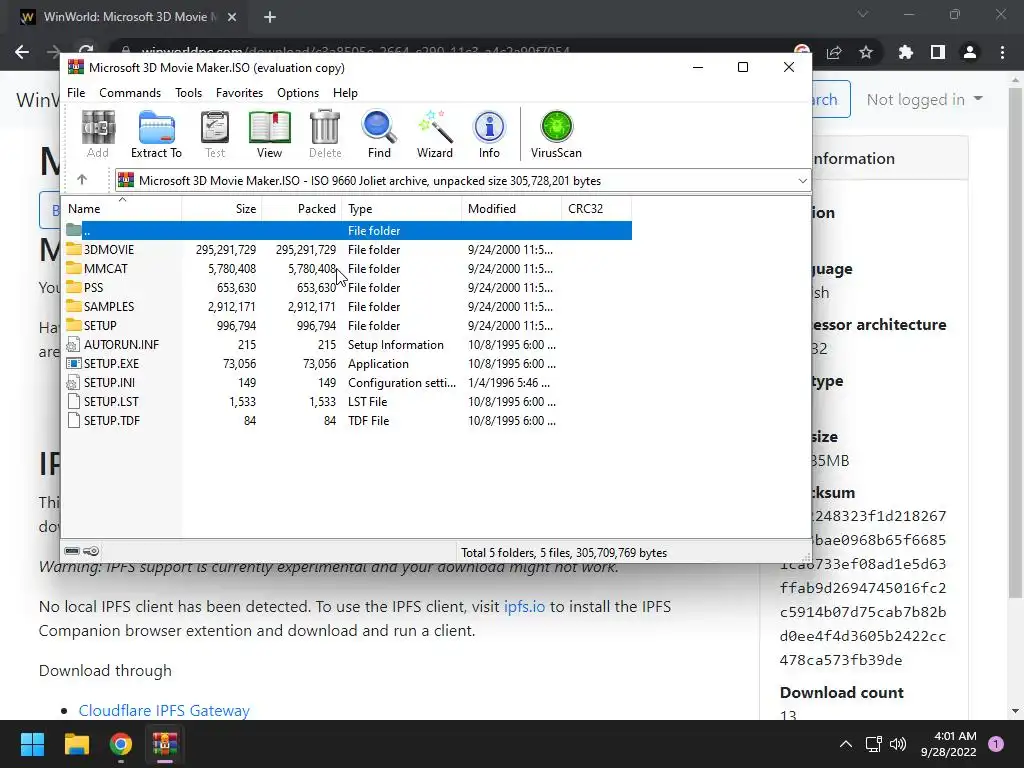The width and height of the screenshot is (1024, 768).
Task: Go up one folder level arrow
Action: pyautogui.click(x=82, y=180)
